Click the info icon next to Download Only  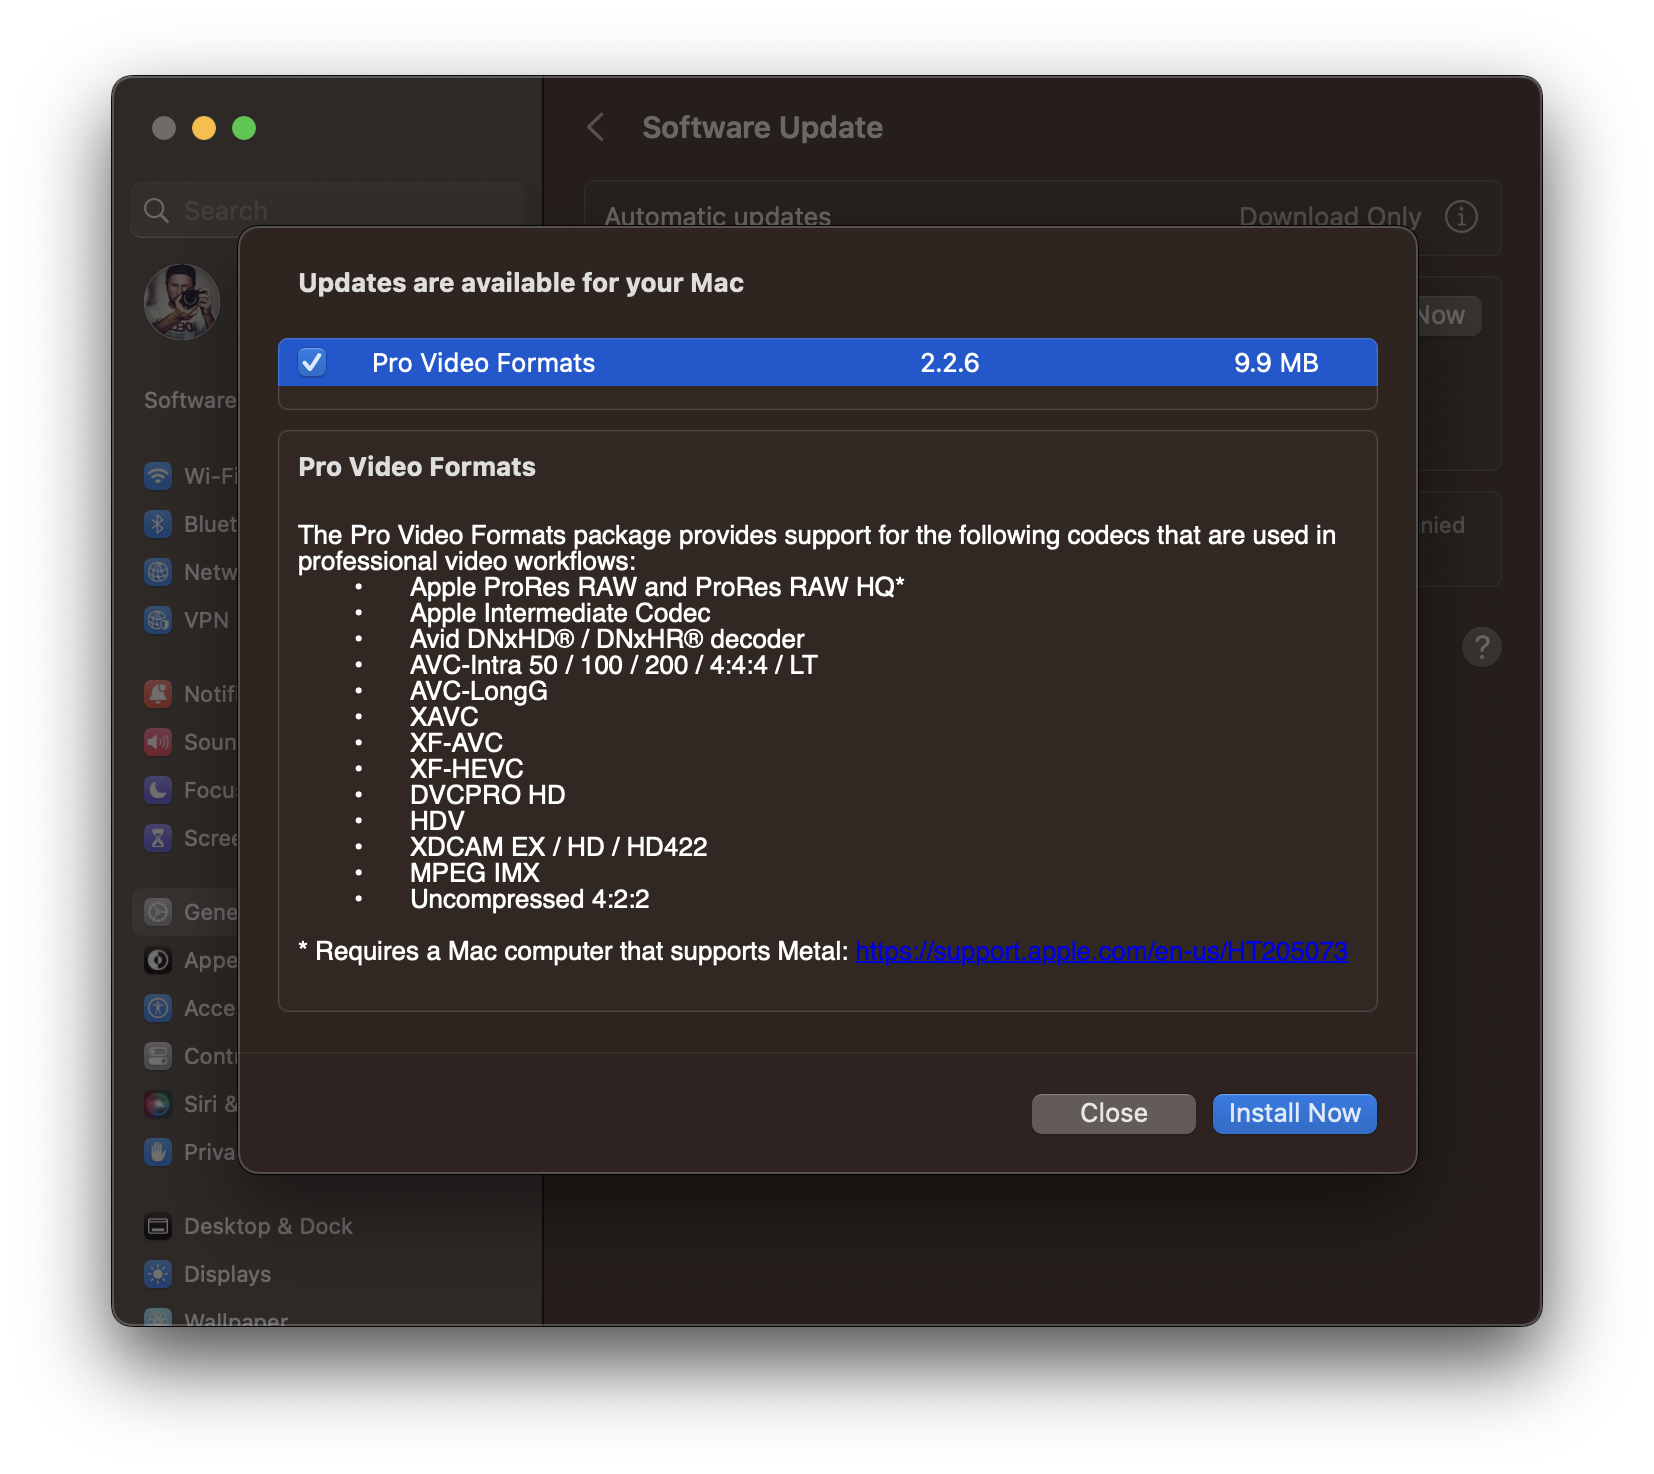[1460, 216]
